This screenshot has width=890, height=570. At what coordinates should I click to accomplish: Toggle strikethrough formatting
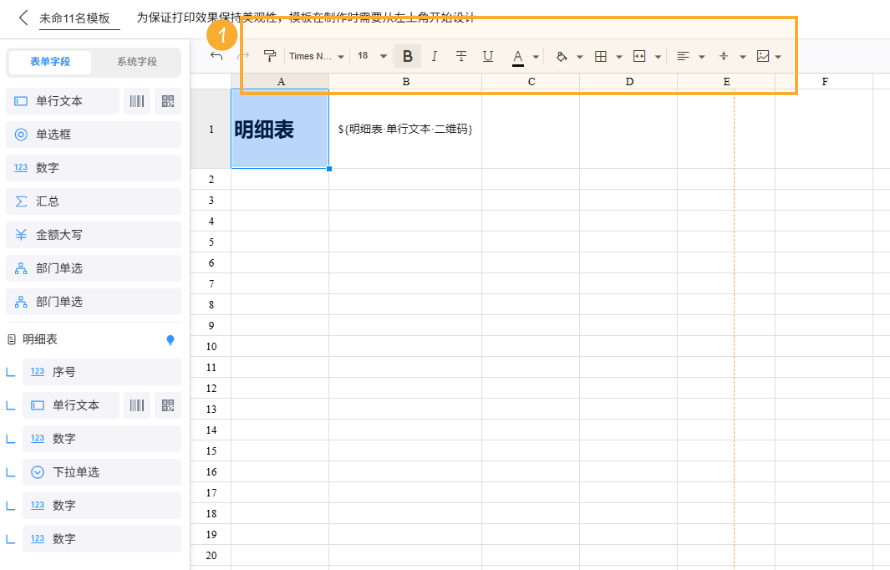coord(461,56)
